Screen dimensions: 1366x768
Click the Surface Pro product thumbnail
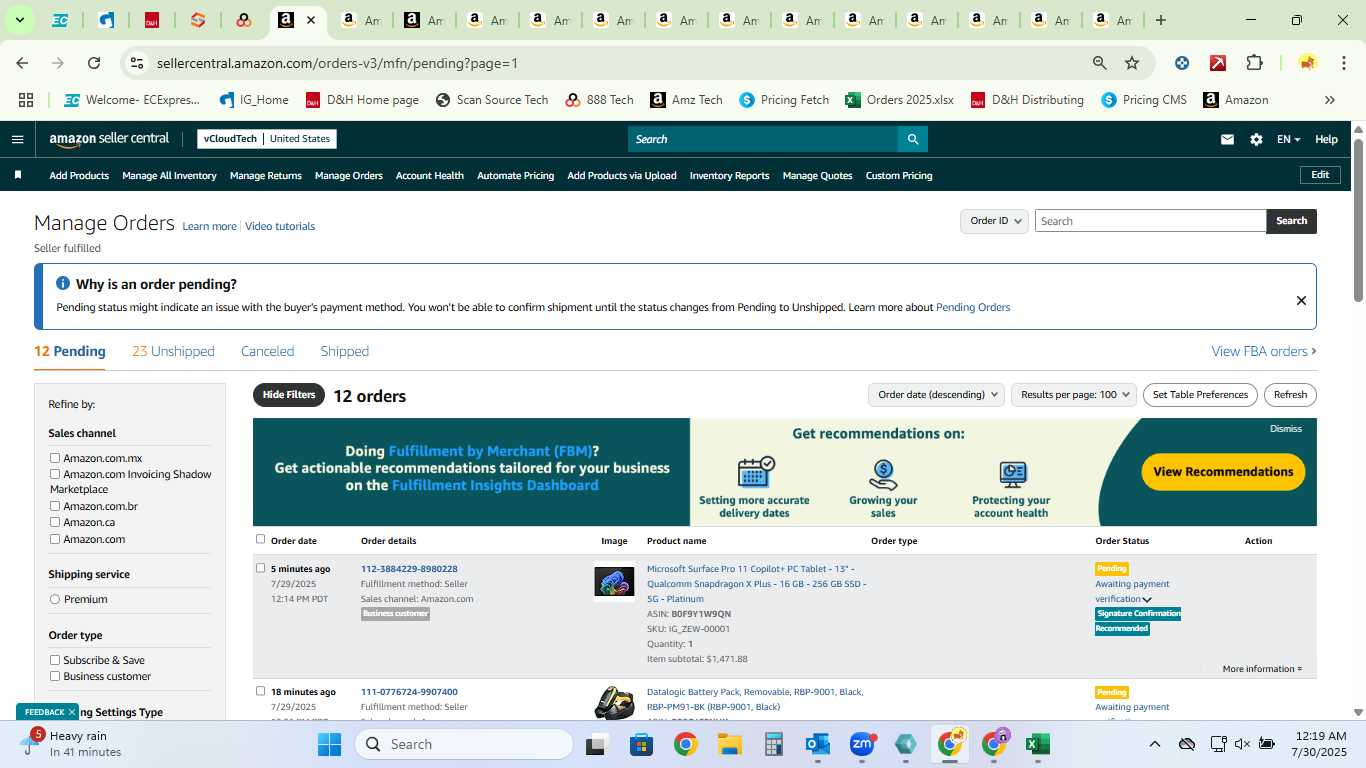pos(614,582)
